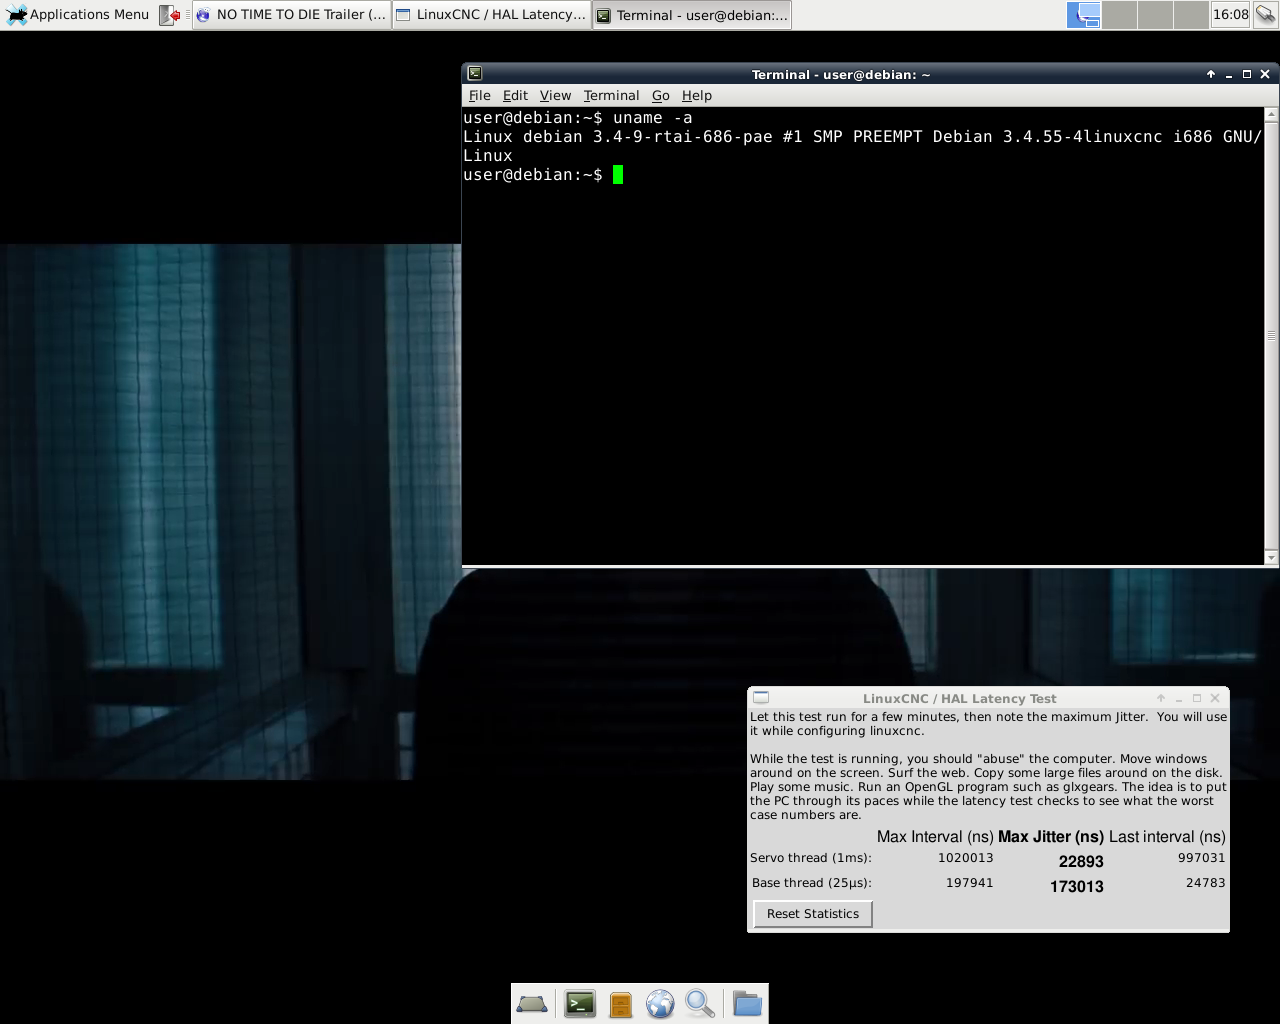The height and width of the screenshot is (1024, 1280).
Task: Maximize the Terminal window
Action: [1247, 74]
